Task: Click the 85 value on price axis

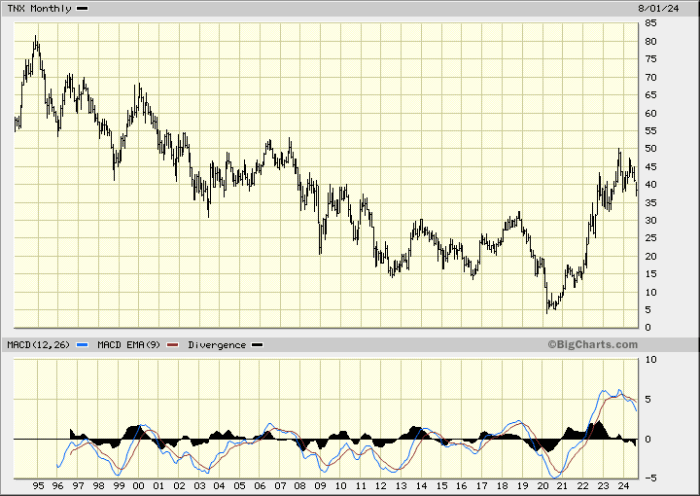Action: click(650, 23)
